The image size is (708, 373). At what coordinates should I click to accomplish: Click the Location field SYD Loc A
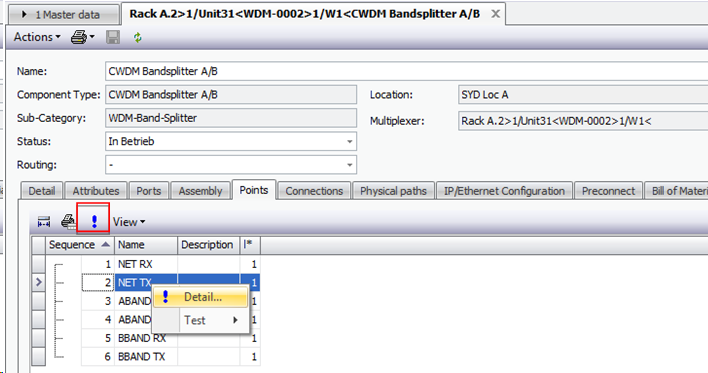click(x=583, y=95)
